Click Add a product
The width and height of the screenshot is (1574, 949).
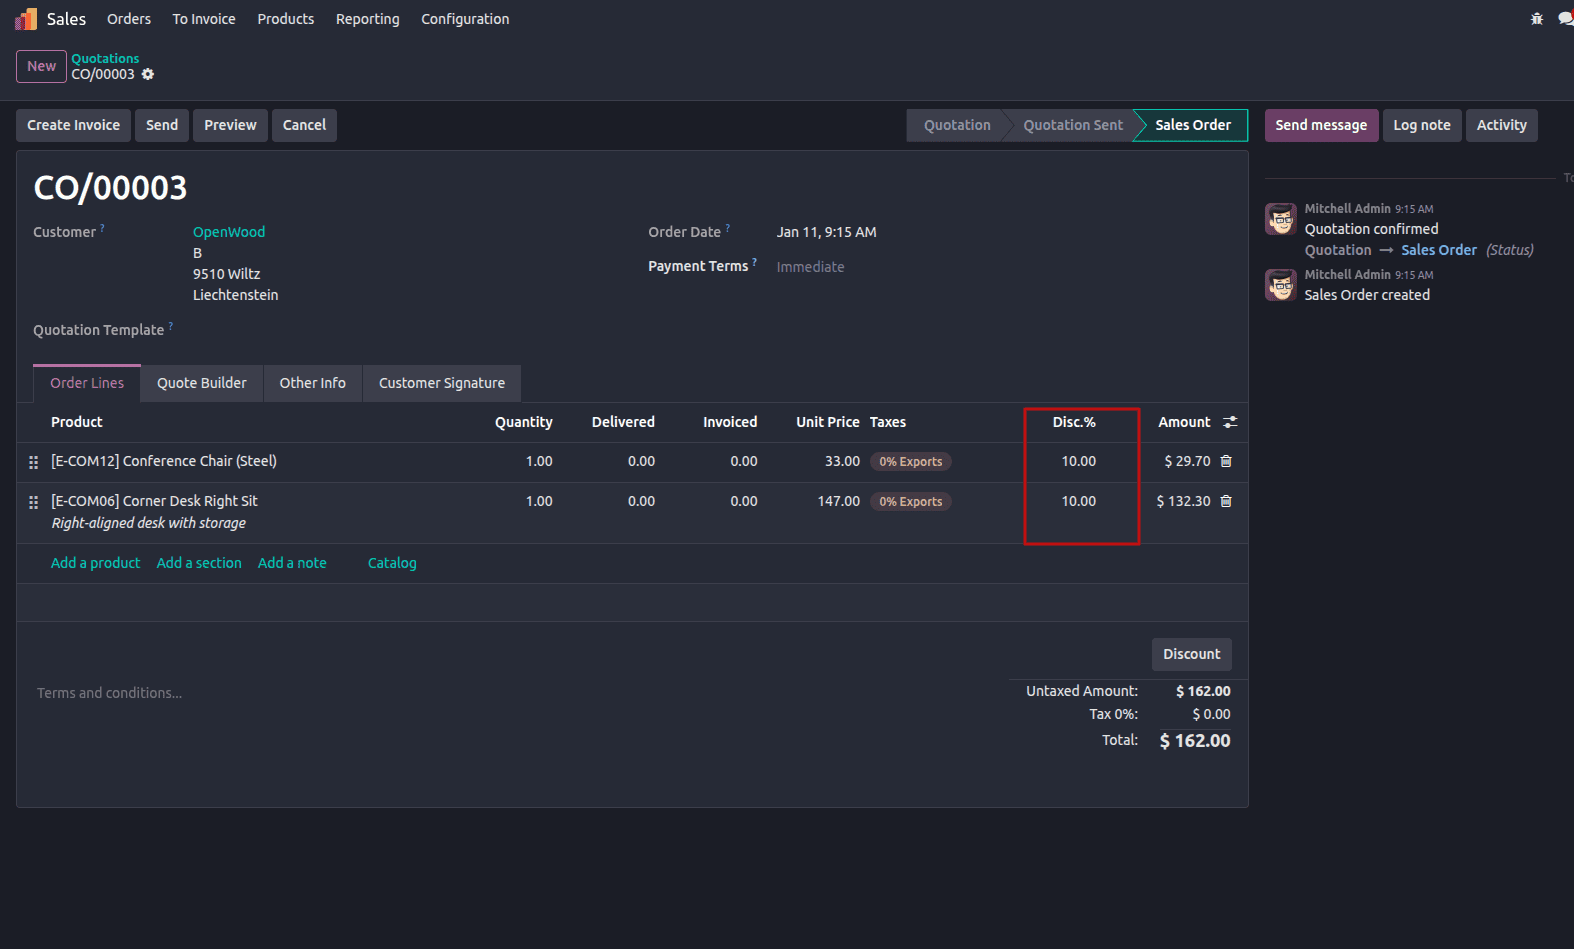click(x=96, y=563)
